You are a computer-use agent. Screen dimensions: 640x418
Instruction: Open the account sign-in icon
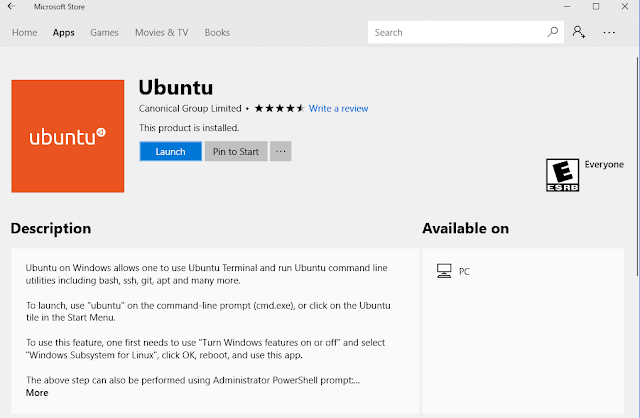(579, 32)
